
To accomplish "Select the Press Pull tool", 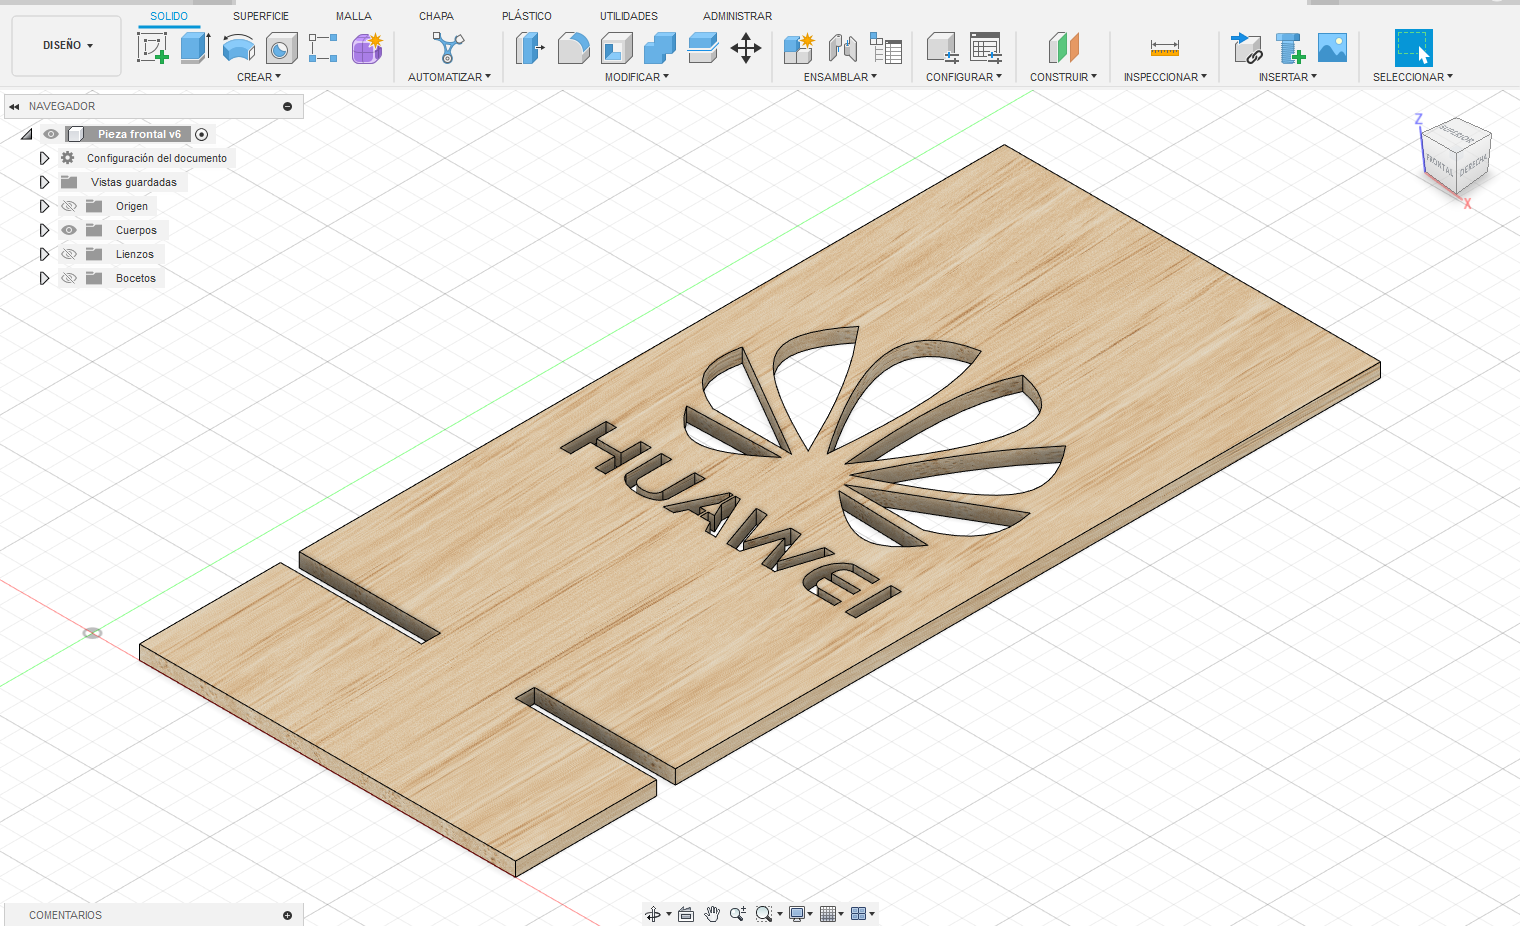I will click(530, 48).
